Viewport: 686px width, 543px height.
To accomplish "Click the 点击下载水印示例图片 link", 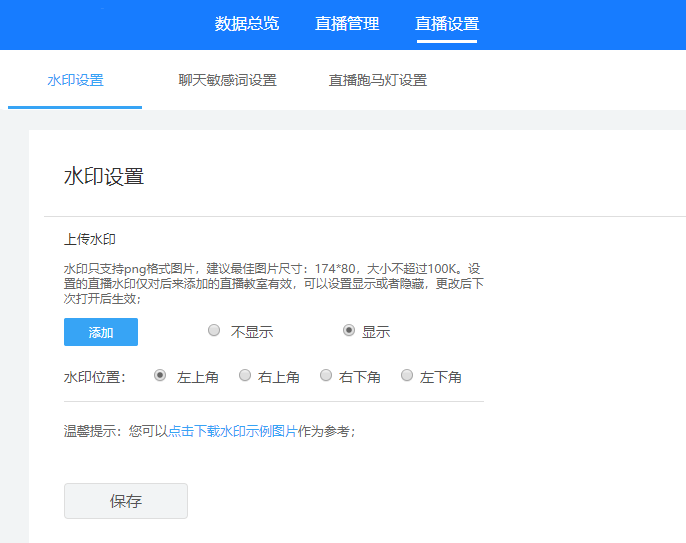I will point(232,432).
